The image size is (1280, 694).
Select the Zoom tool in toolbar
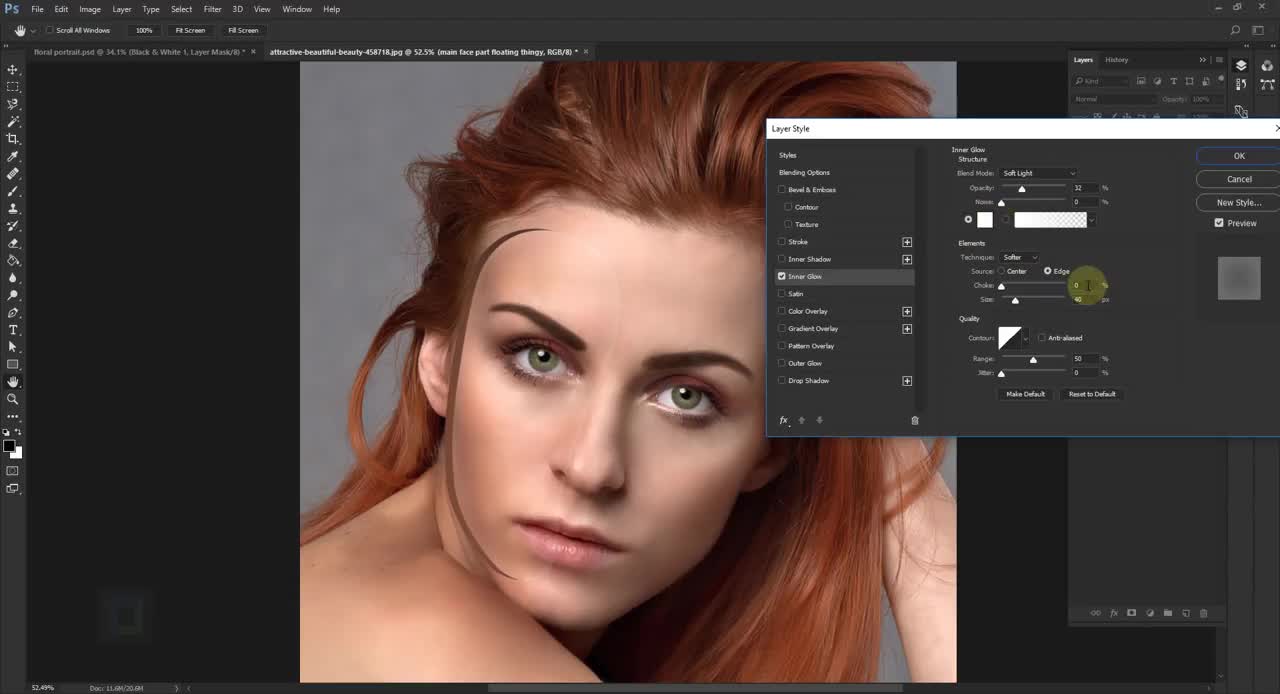coord(13,399)
